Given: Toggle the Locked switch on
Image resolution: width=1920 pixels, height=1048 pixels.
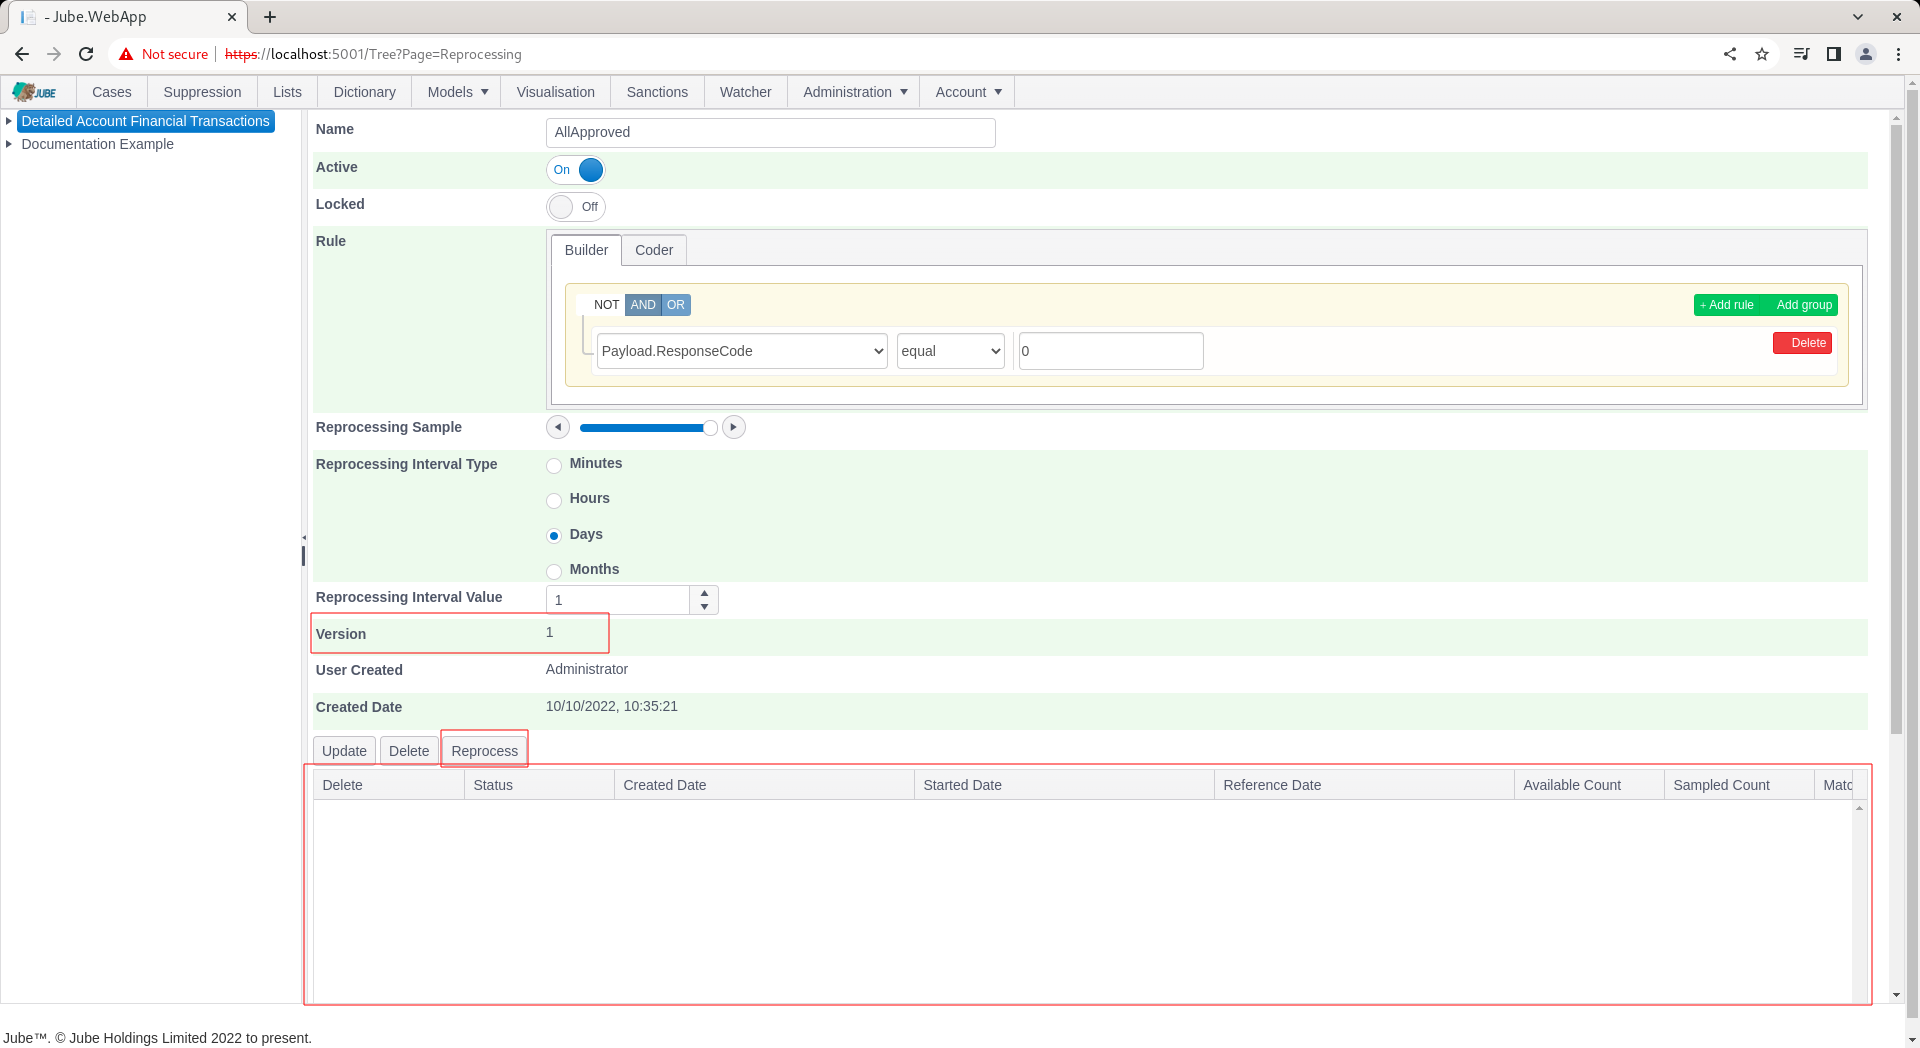Looking at the screenshot, I should (576, 207).
